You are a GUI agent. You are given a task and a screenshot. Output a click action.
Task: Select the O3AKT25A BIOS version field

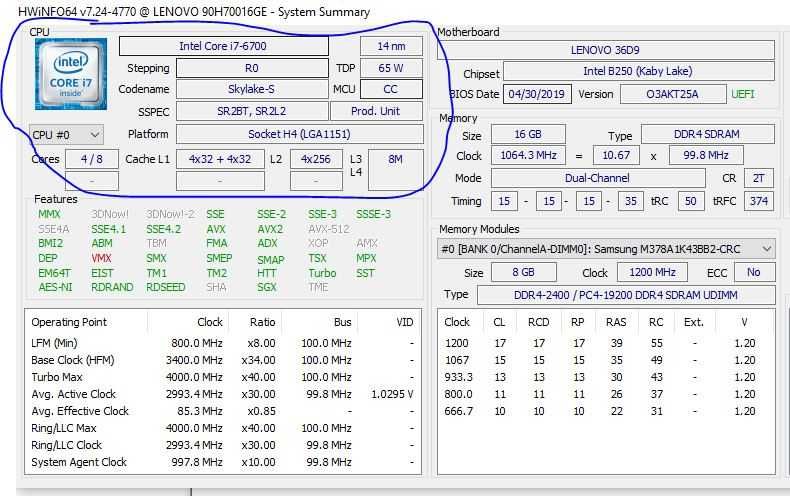[672, 94]
